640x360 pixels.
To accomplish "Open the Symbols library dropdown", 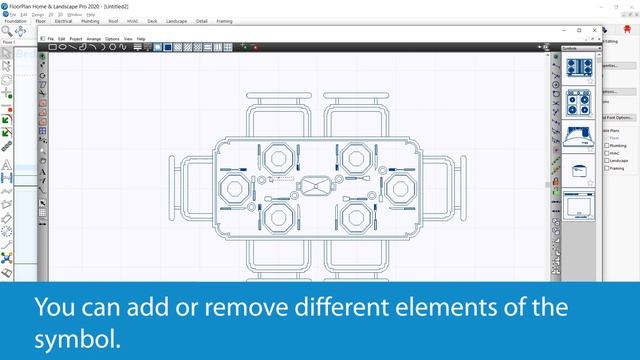I will pos(581,49).
